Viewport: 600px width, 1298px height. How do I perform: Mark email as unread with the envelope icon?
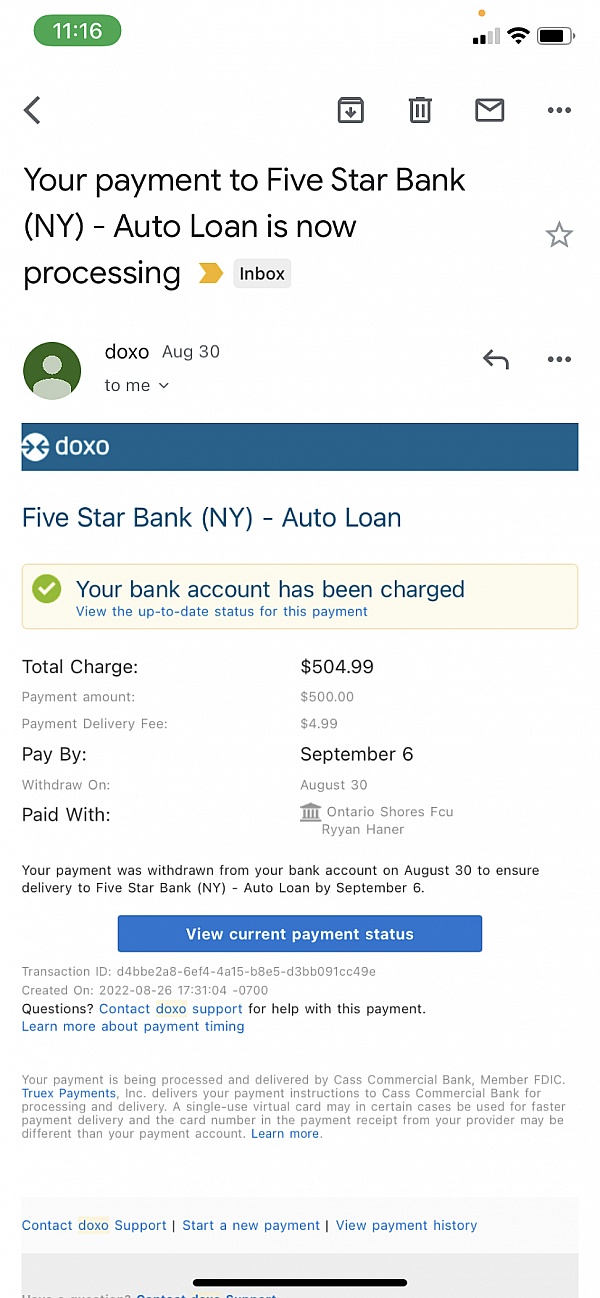tap(489, 110)
